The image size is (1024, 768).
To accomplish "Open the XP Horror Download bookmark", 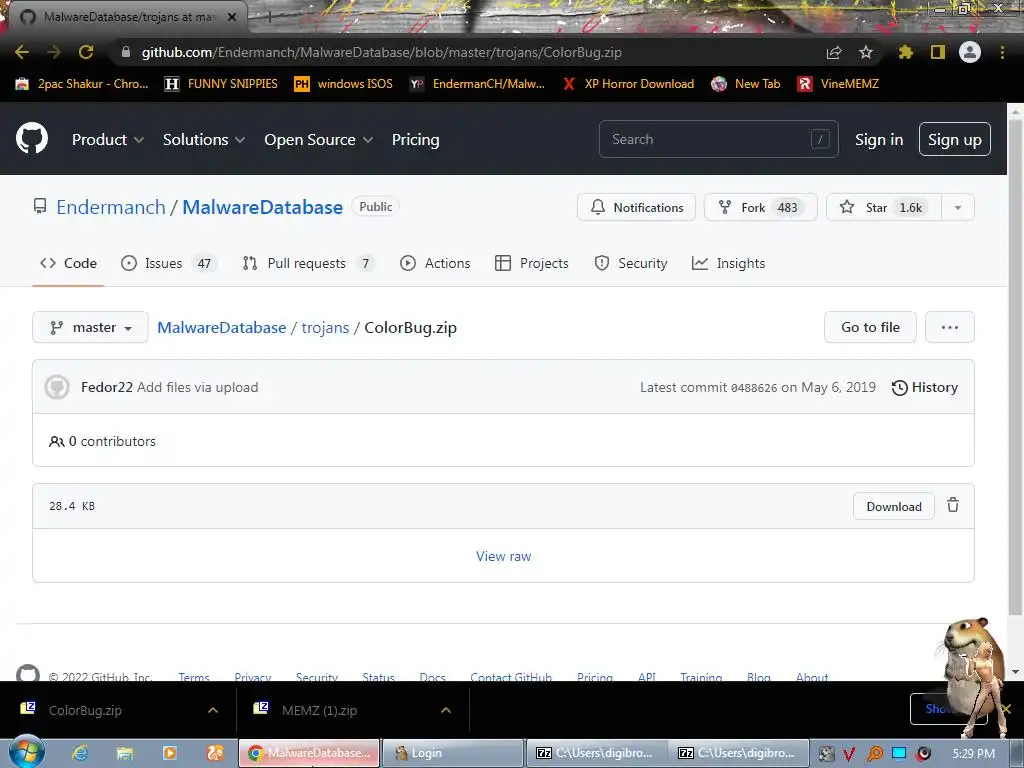I will click(x=628, y=84).
